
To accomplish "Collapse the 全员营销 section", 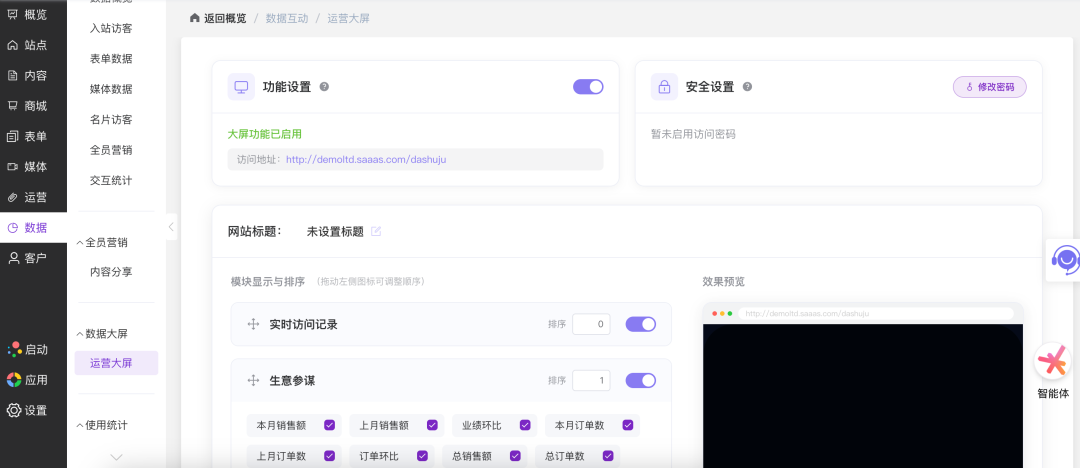I will coord(80,243).
